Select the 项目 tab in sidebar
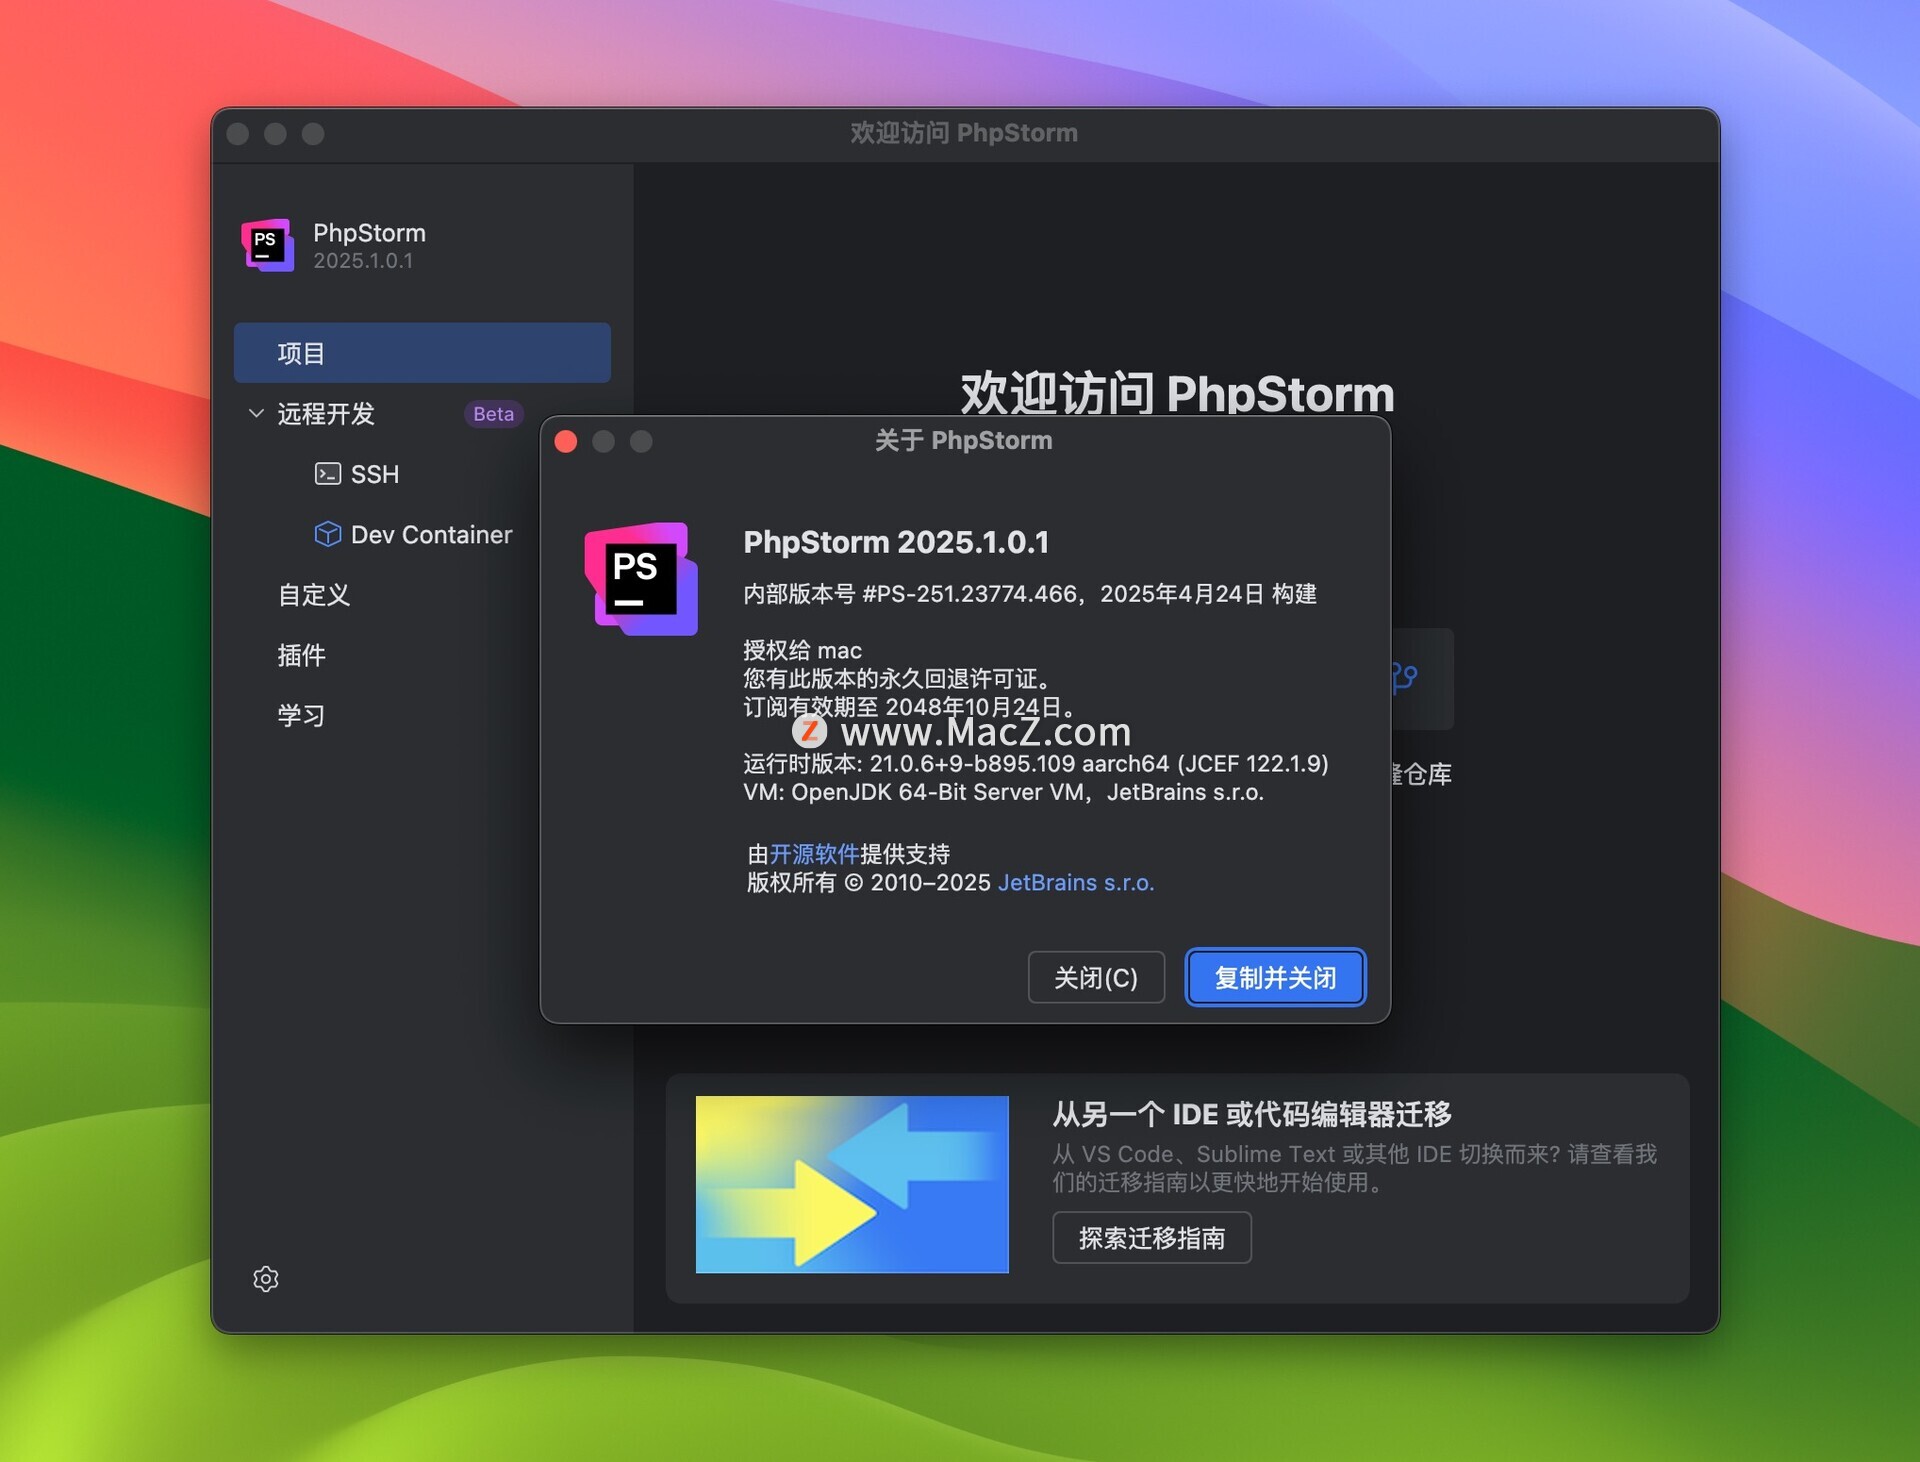The height and width of the screenshot is (1462, 1920). (422, 353)
